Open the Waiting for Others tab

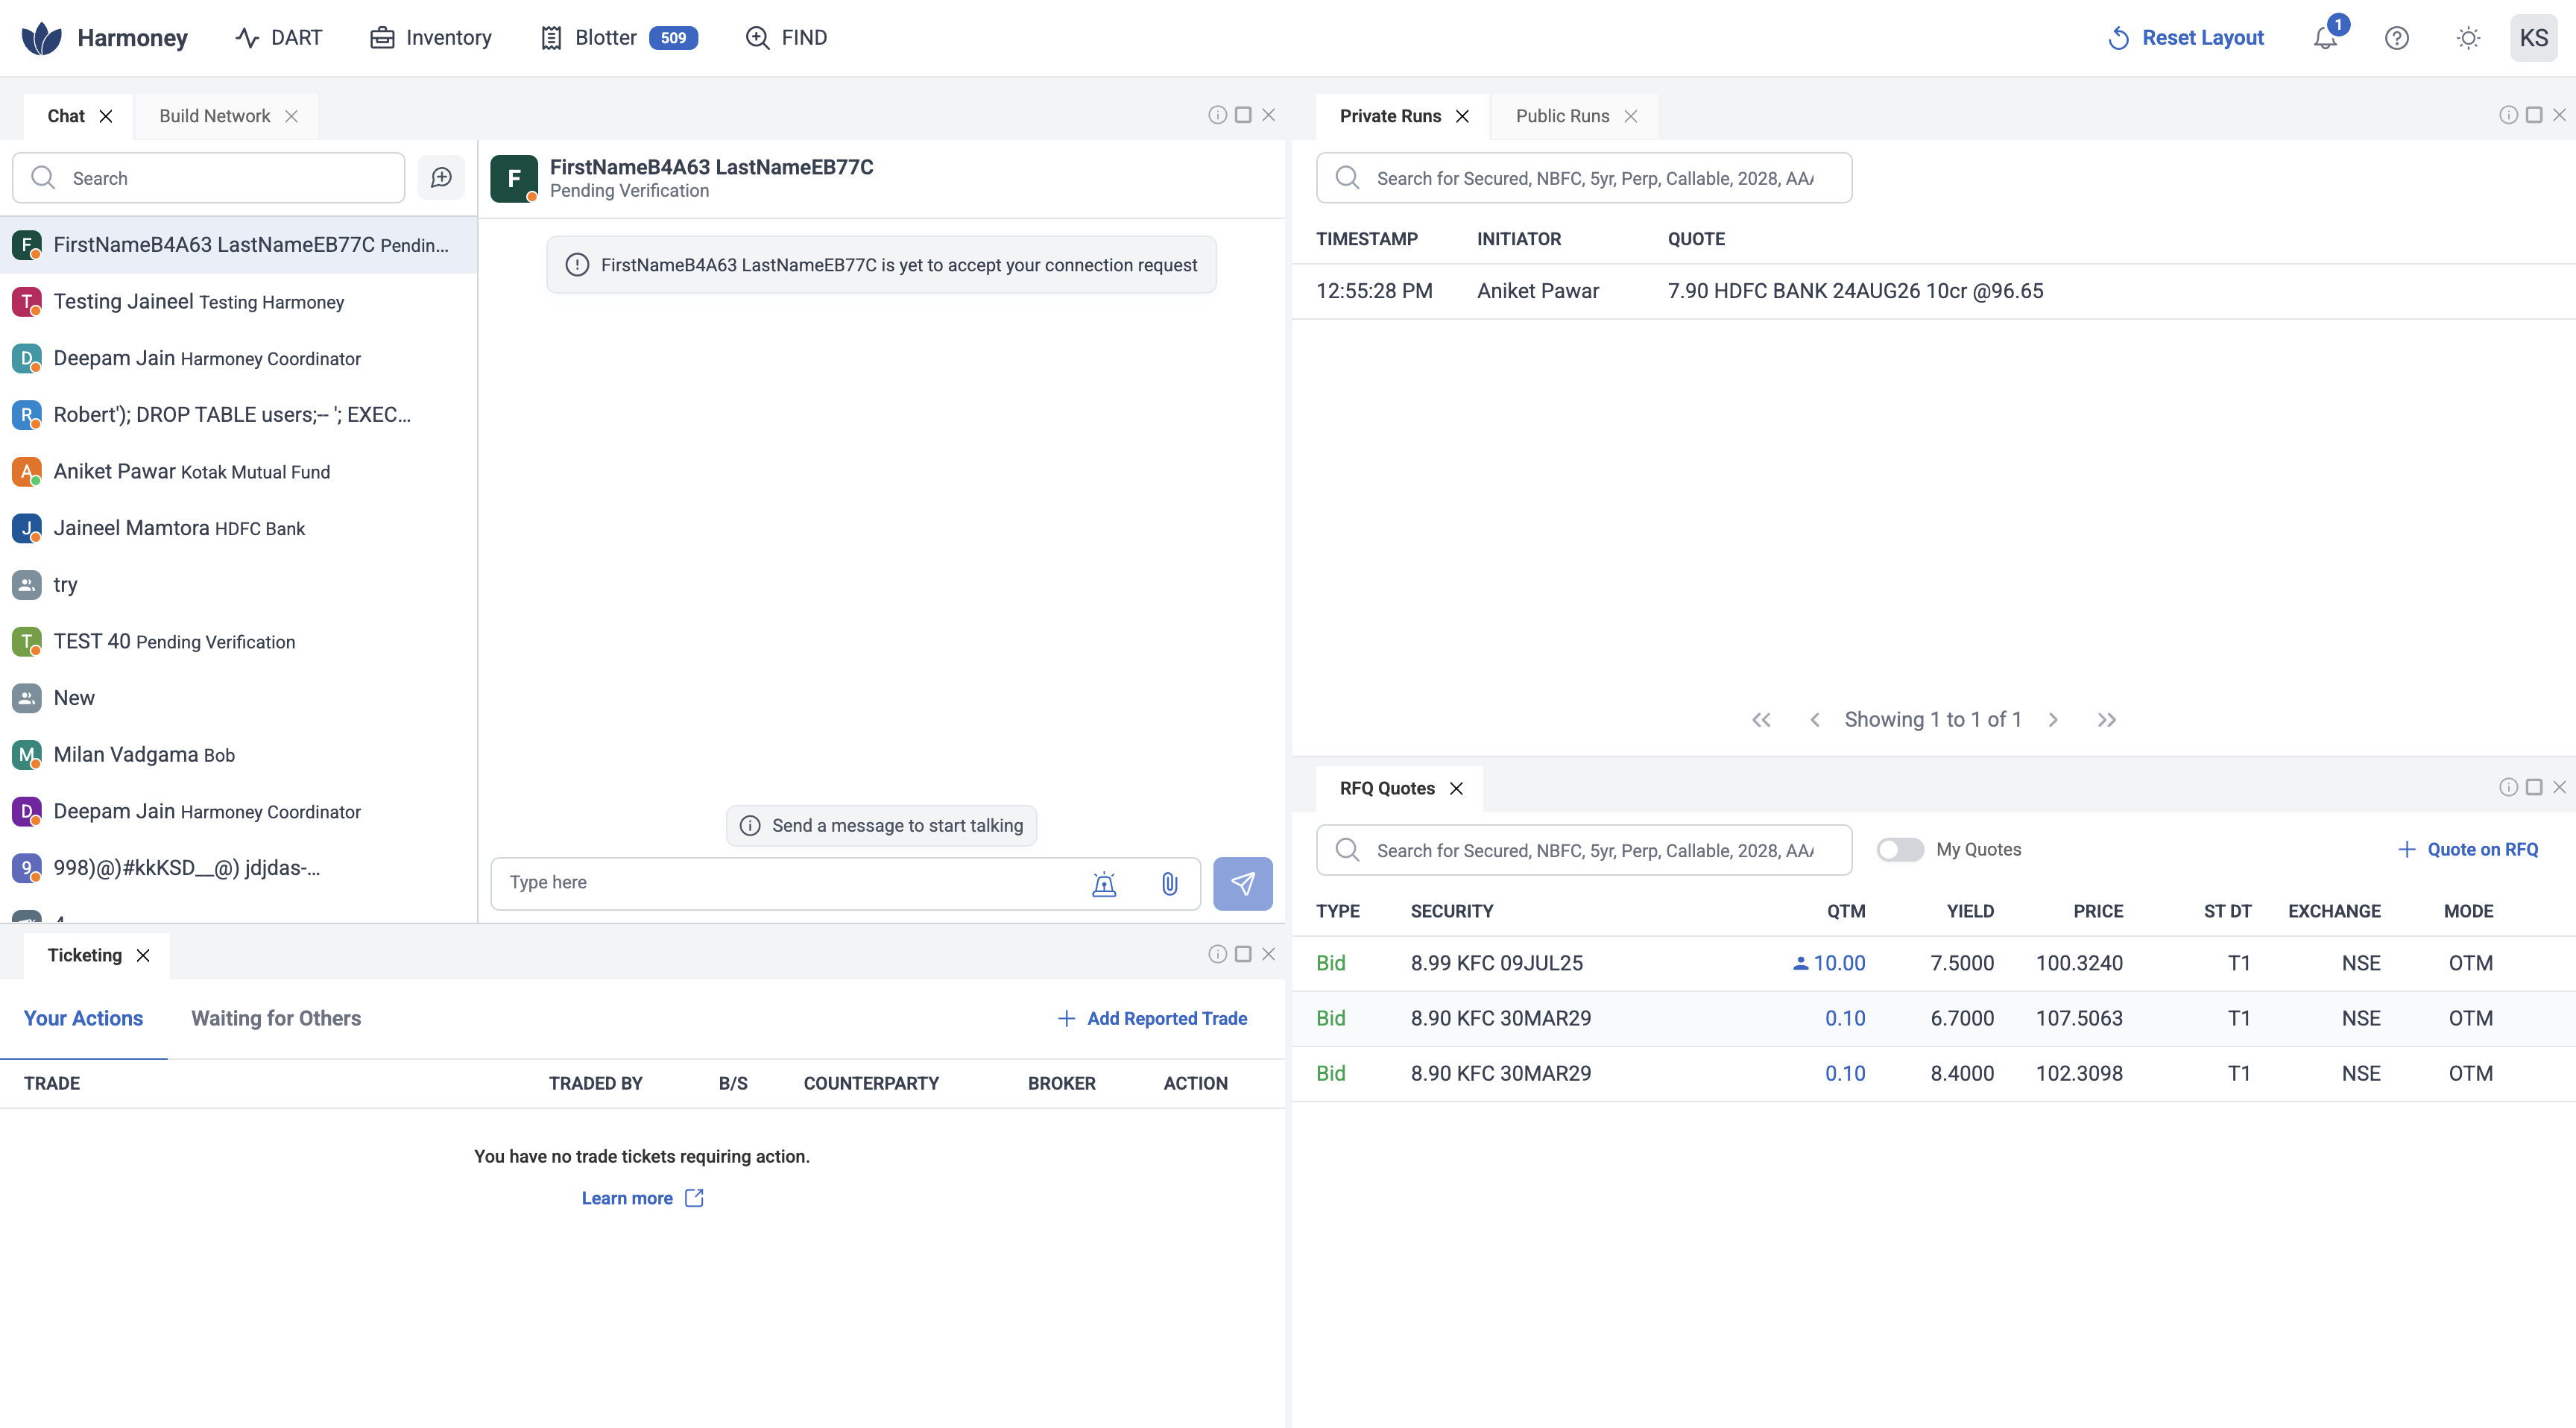[276, 1018]
